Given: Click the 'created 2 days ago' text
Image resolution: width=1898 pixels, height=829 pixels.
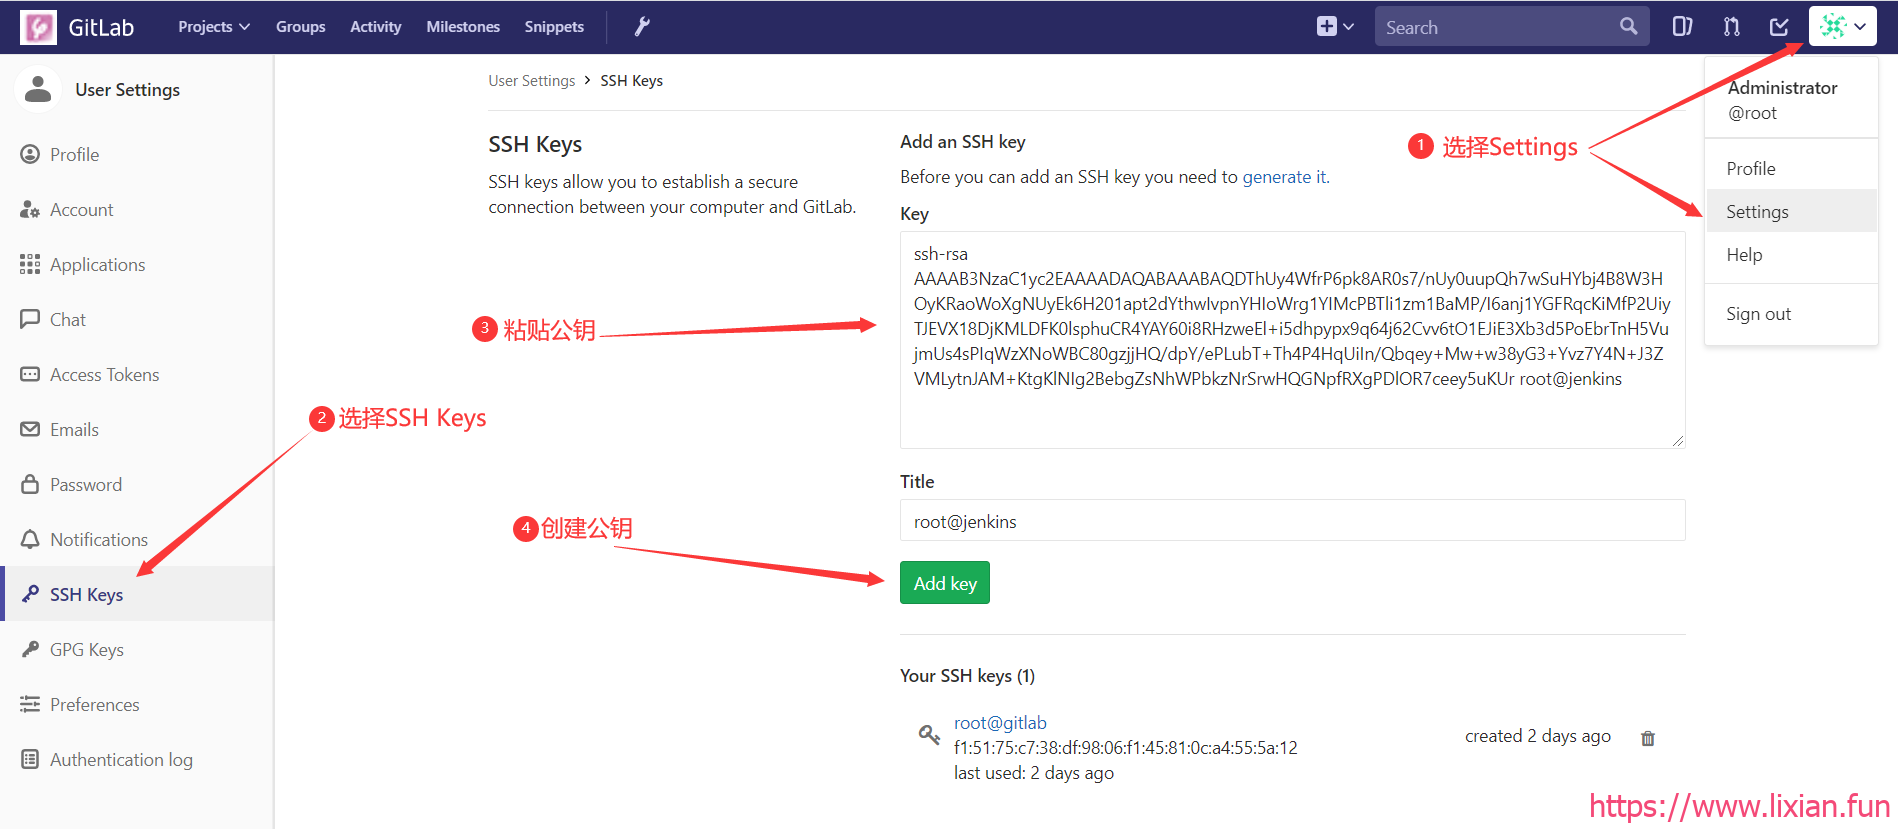Looking at the screenshot, I should point(1538,736).
